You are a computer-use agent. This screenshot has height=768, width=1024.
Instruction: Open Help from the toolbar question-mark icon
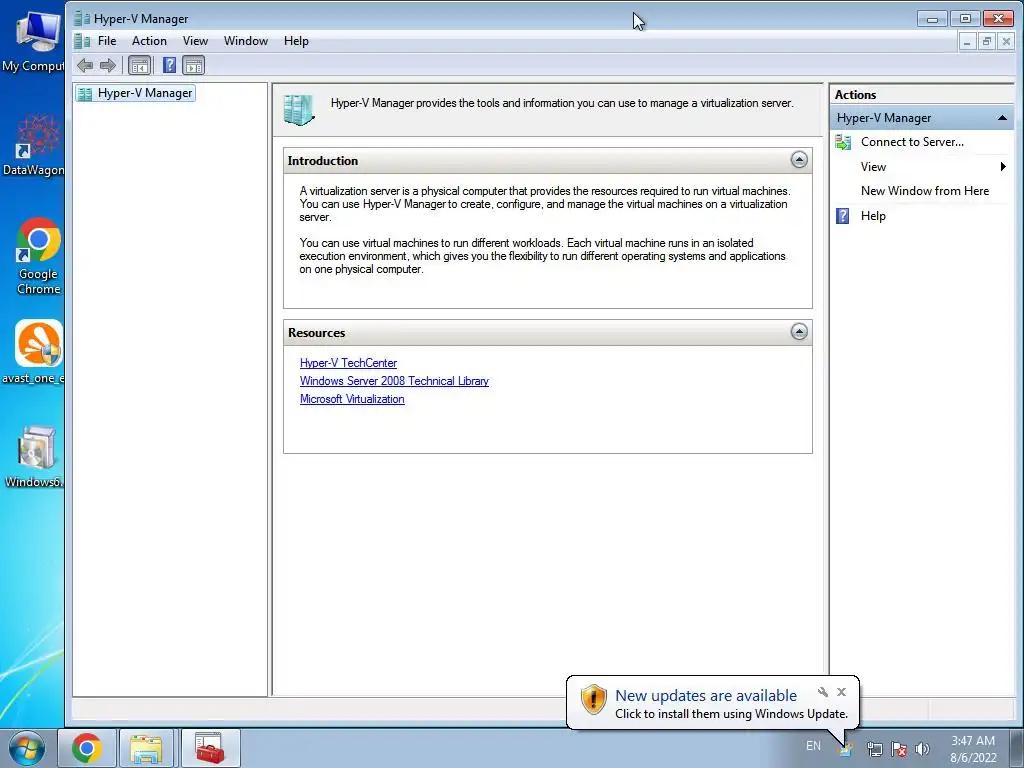(x=169, y=65)
